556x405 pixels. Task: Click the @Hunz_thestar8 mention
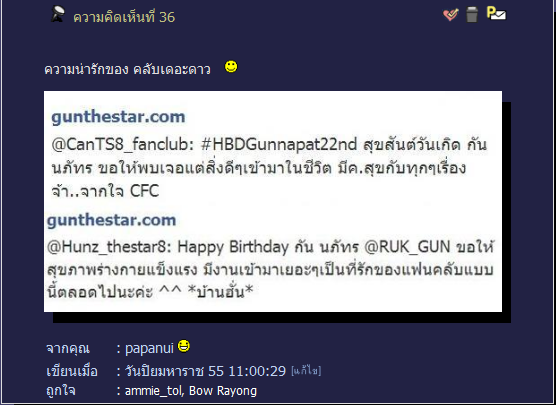coord(109,247)
